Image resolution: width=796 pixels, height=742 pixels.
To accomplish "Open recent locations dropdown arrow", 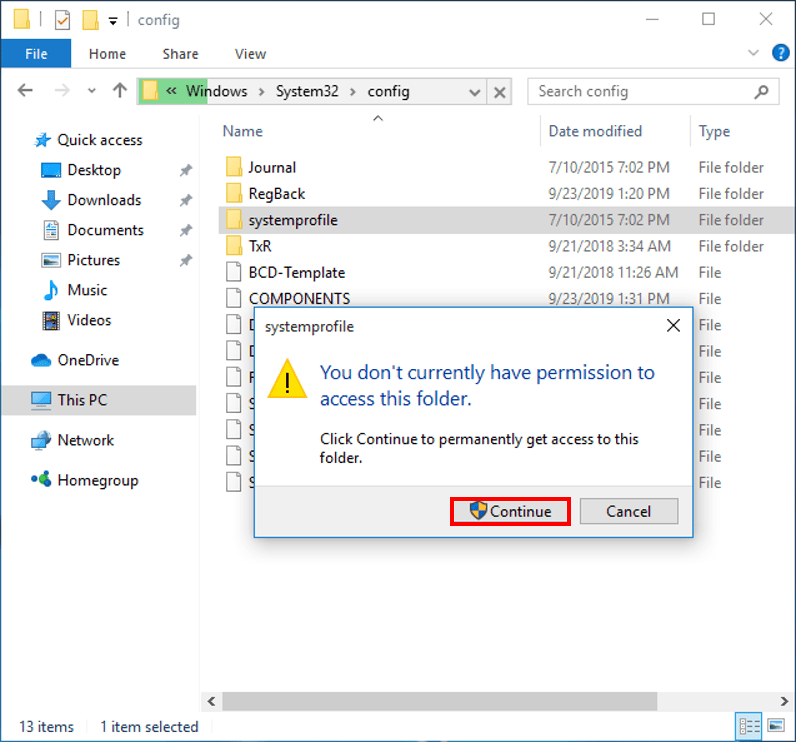I will [91, 91].
